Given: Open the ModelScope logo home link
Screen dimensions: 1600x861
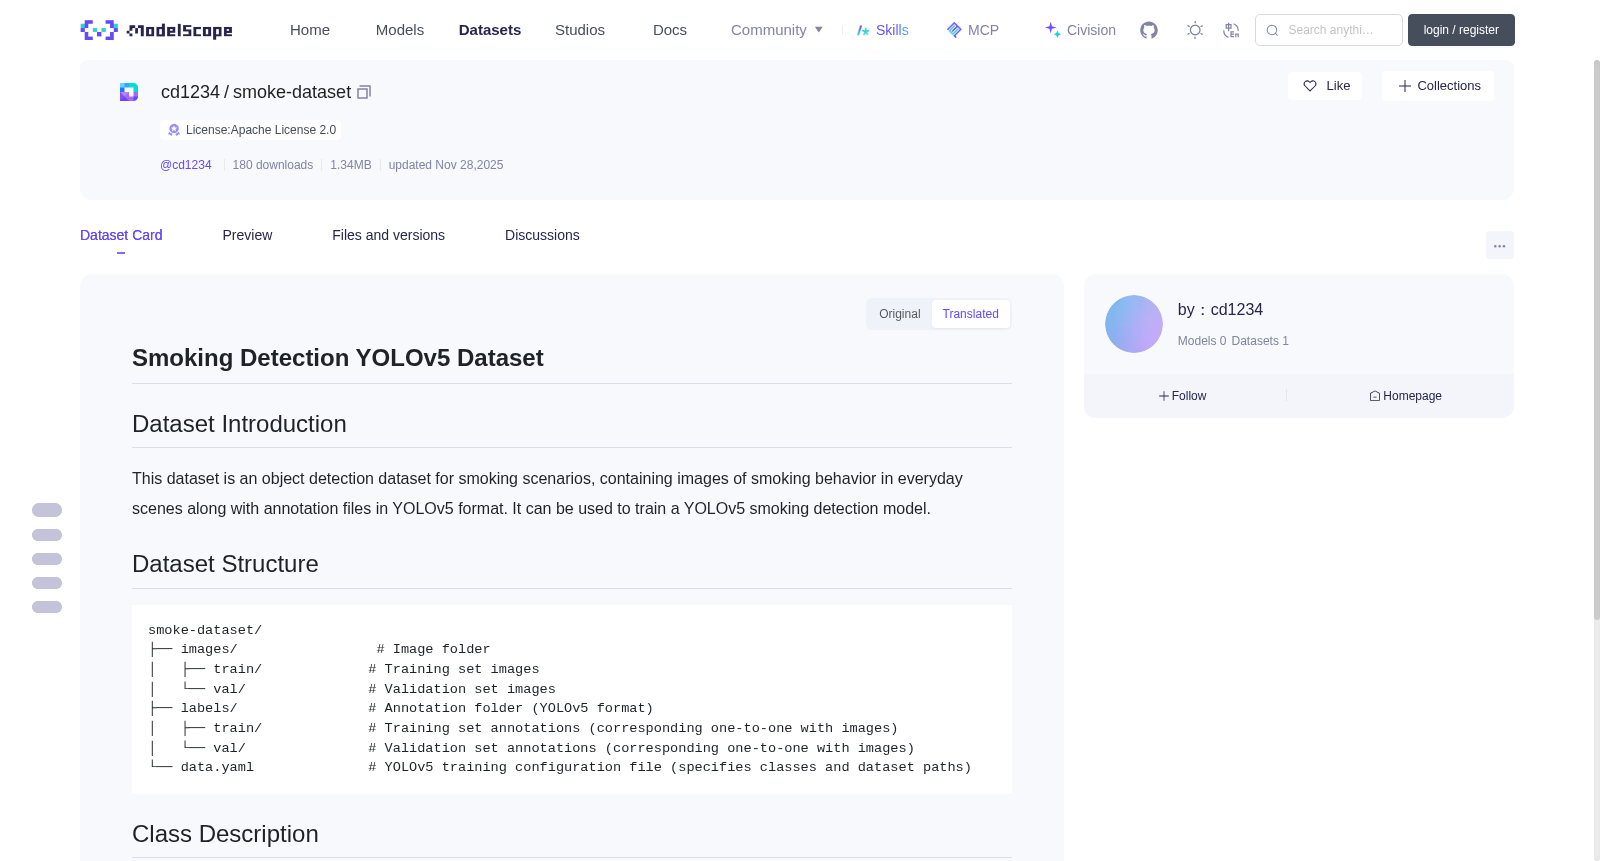Looking at the screenshot, I should point(157,30).
